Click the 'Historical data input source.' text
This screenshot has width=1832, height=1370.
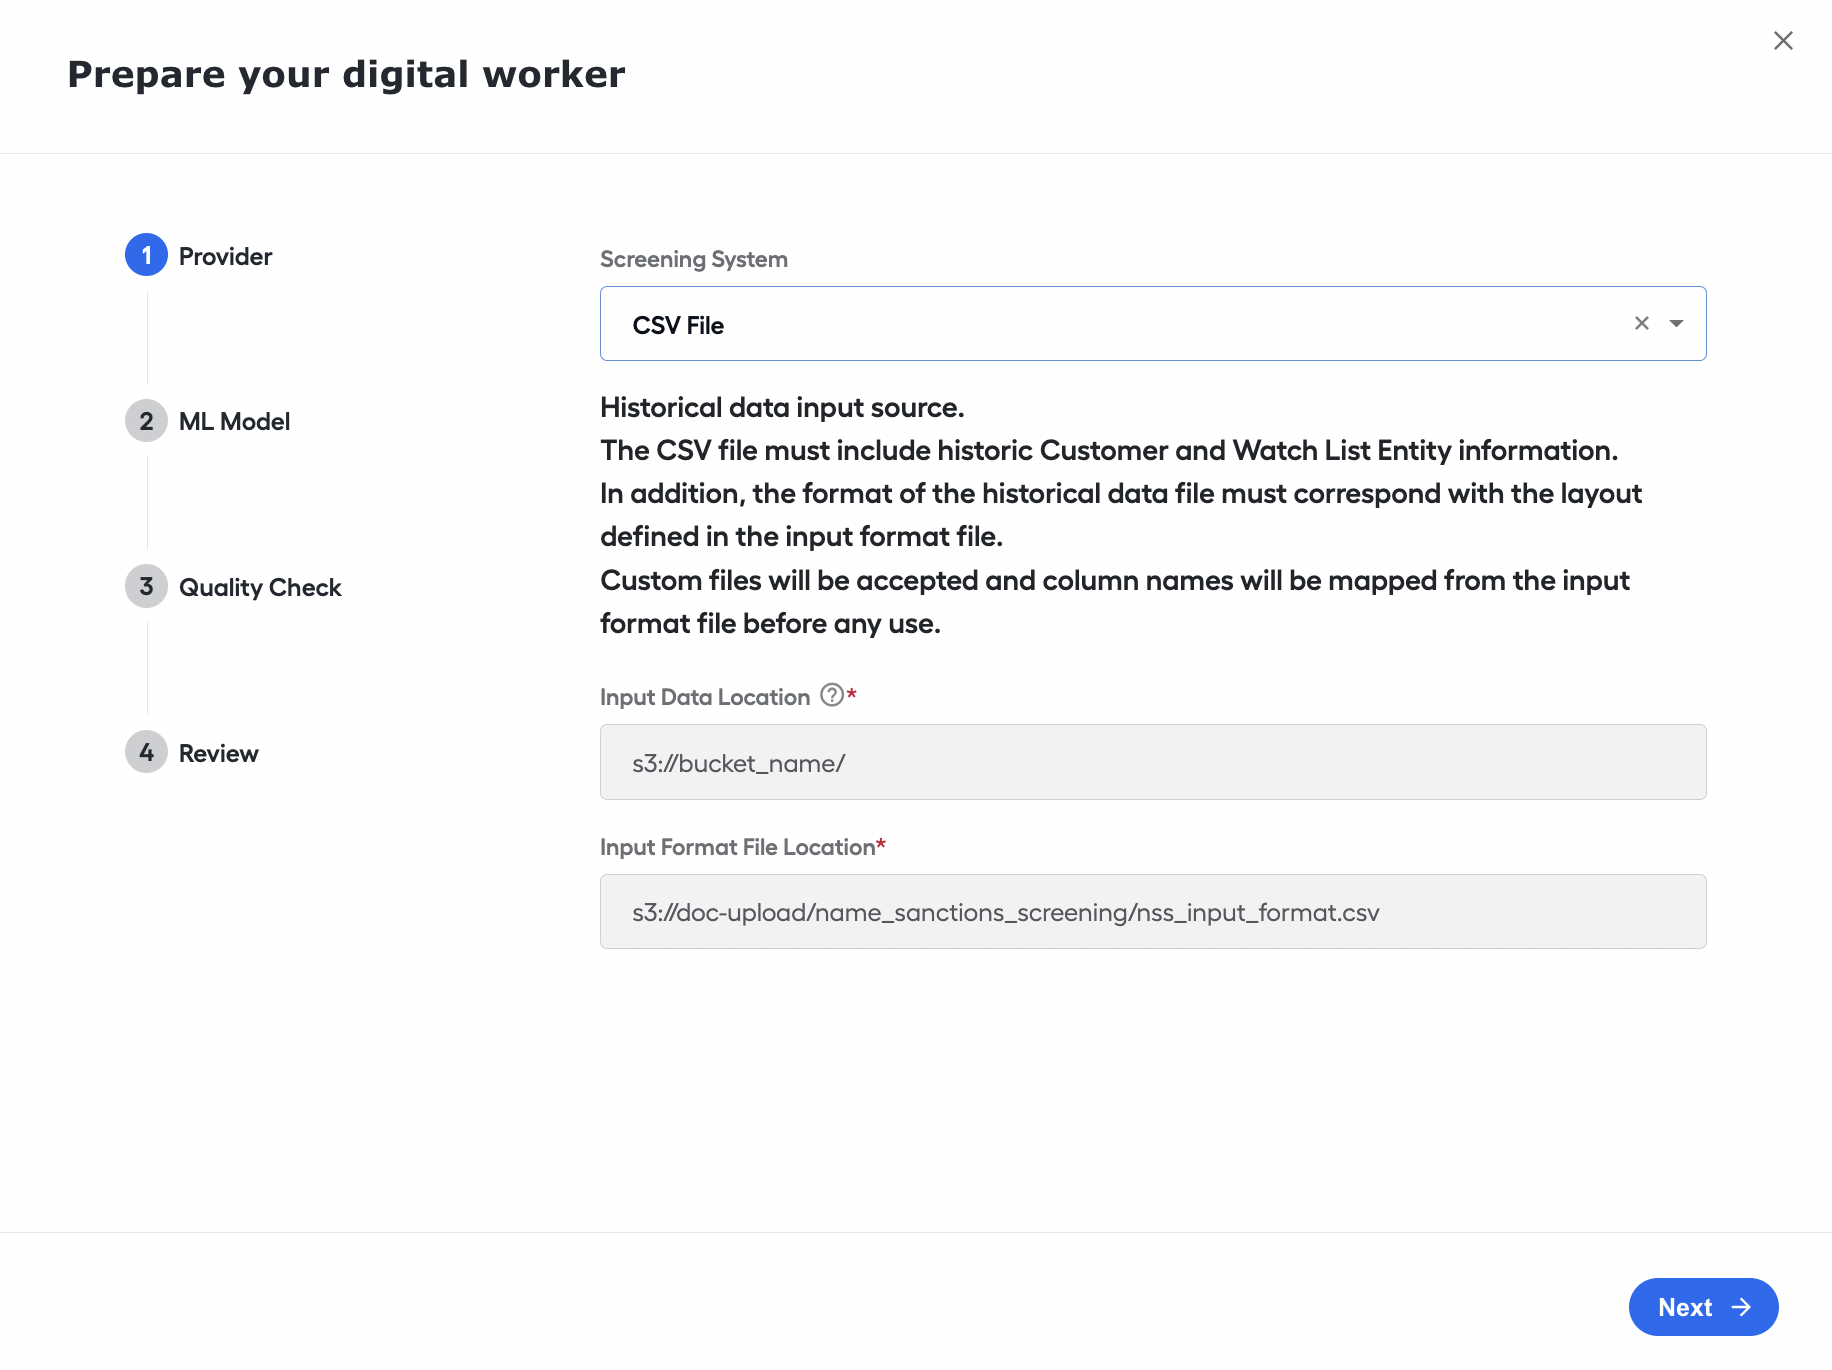pyautogui.click(x=782, y=408)
